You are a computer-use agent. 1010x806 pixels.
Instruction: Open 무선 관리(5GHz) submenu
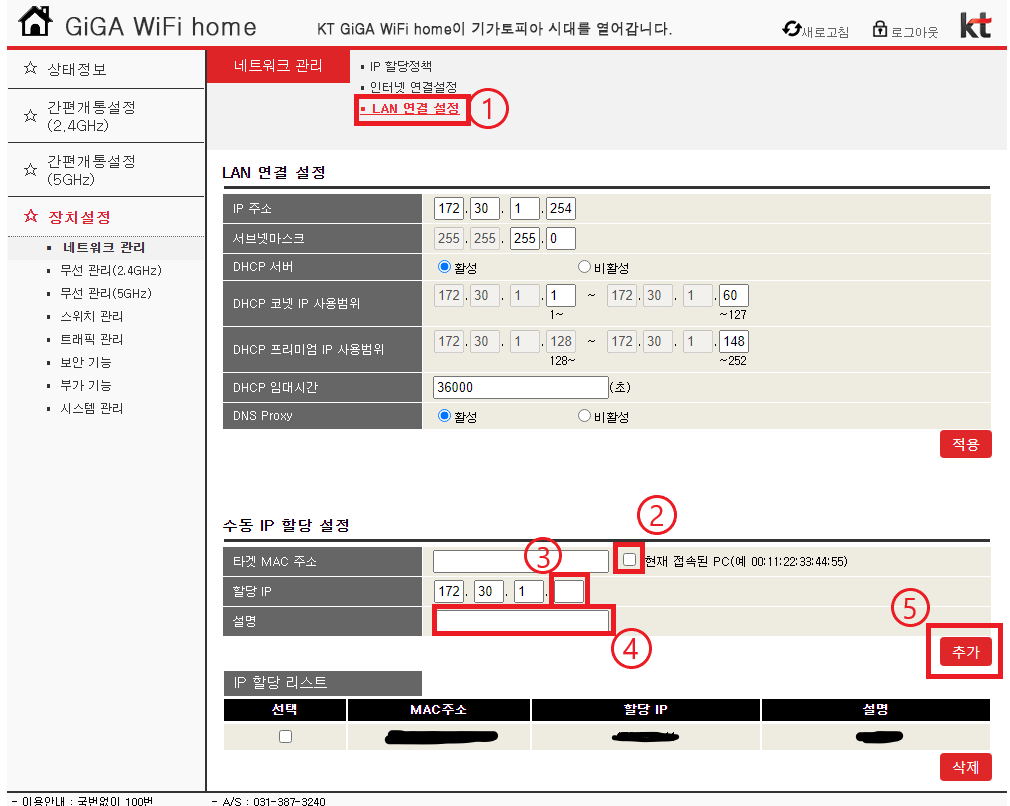[x=106, y=294]
